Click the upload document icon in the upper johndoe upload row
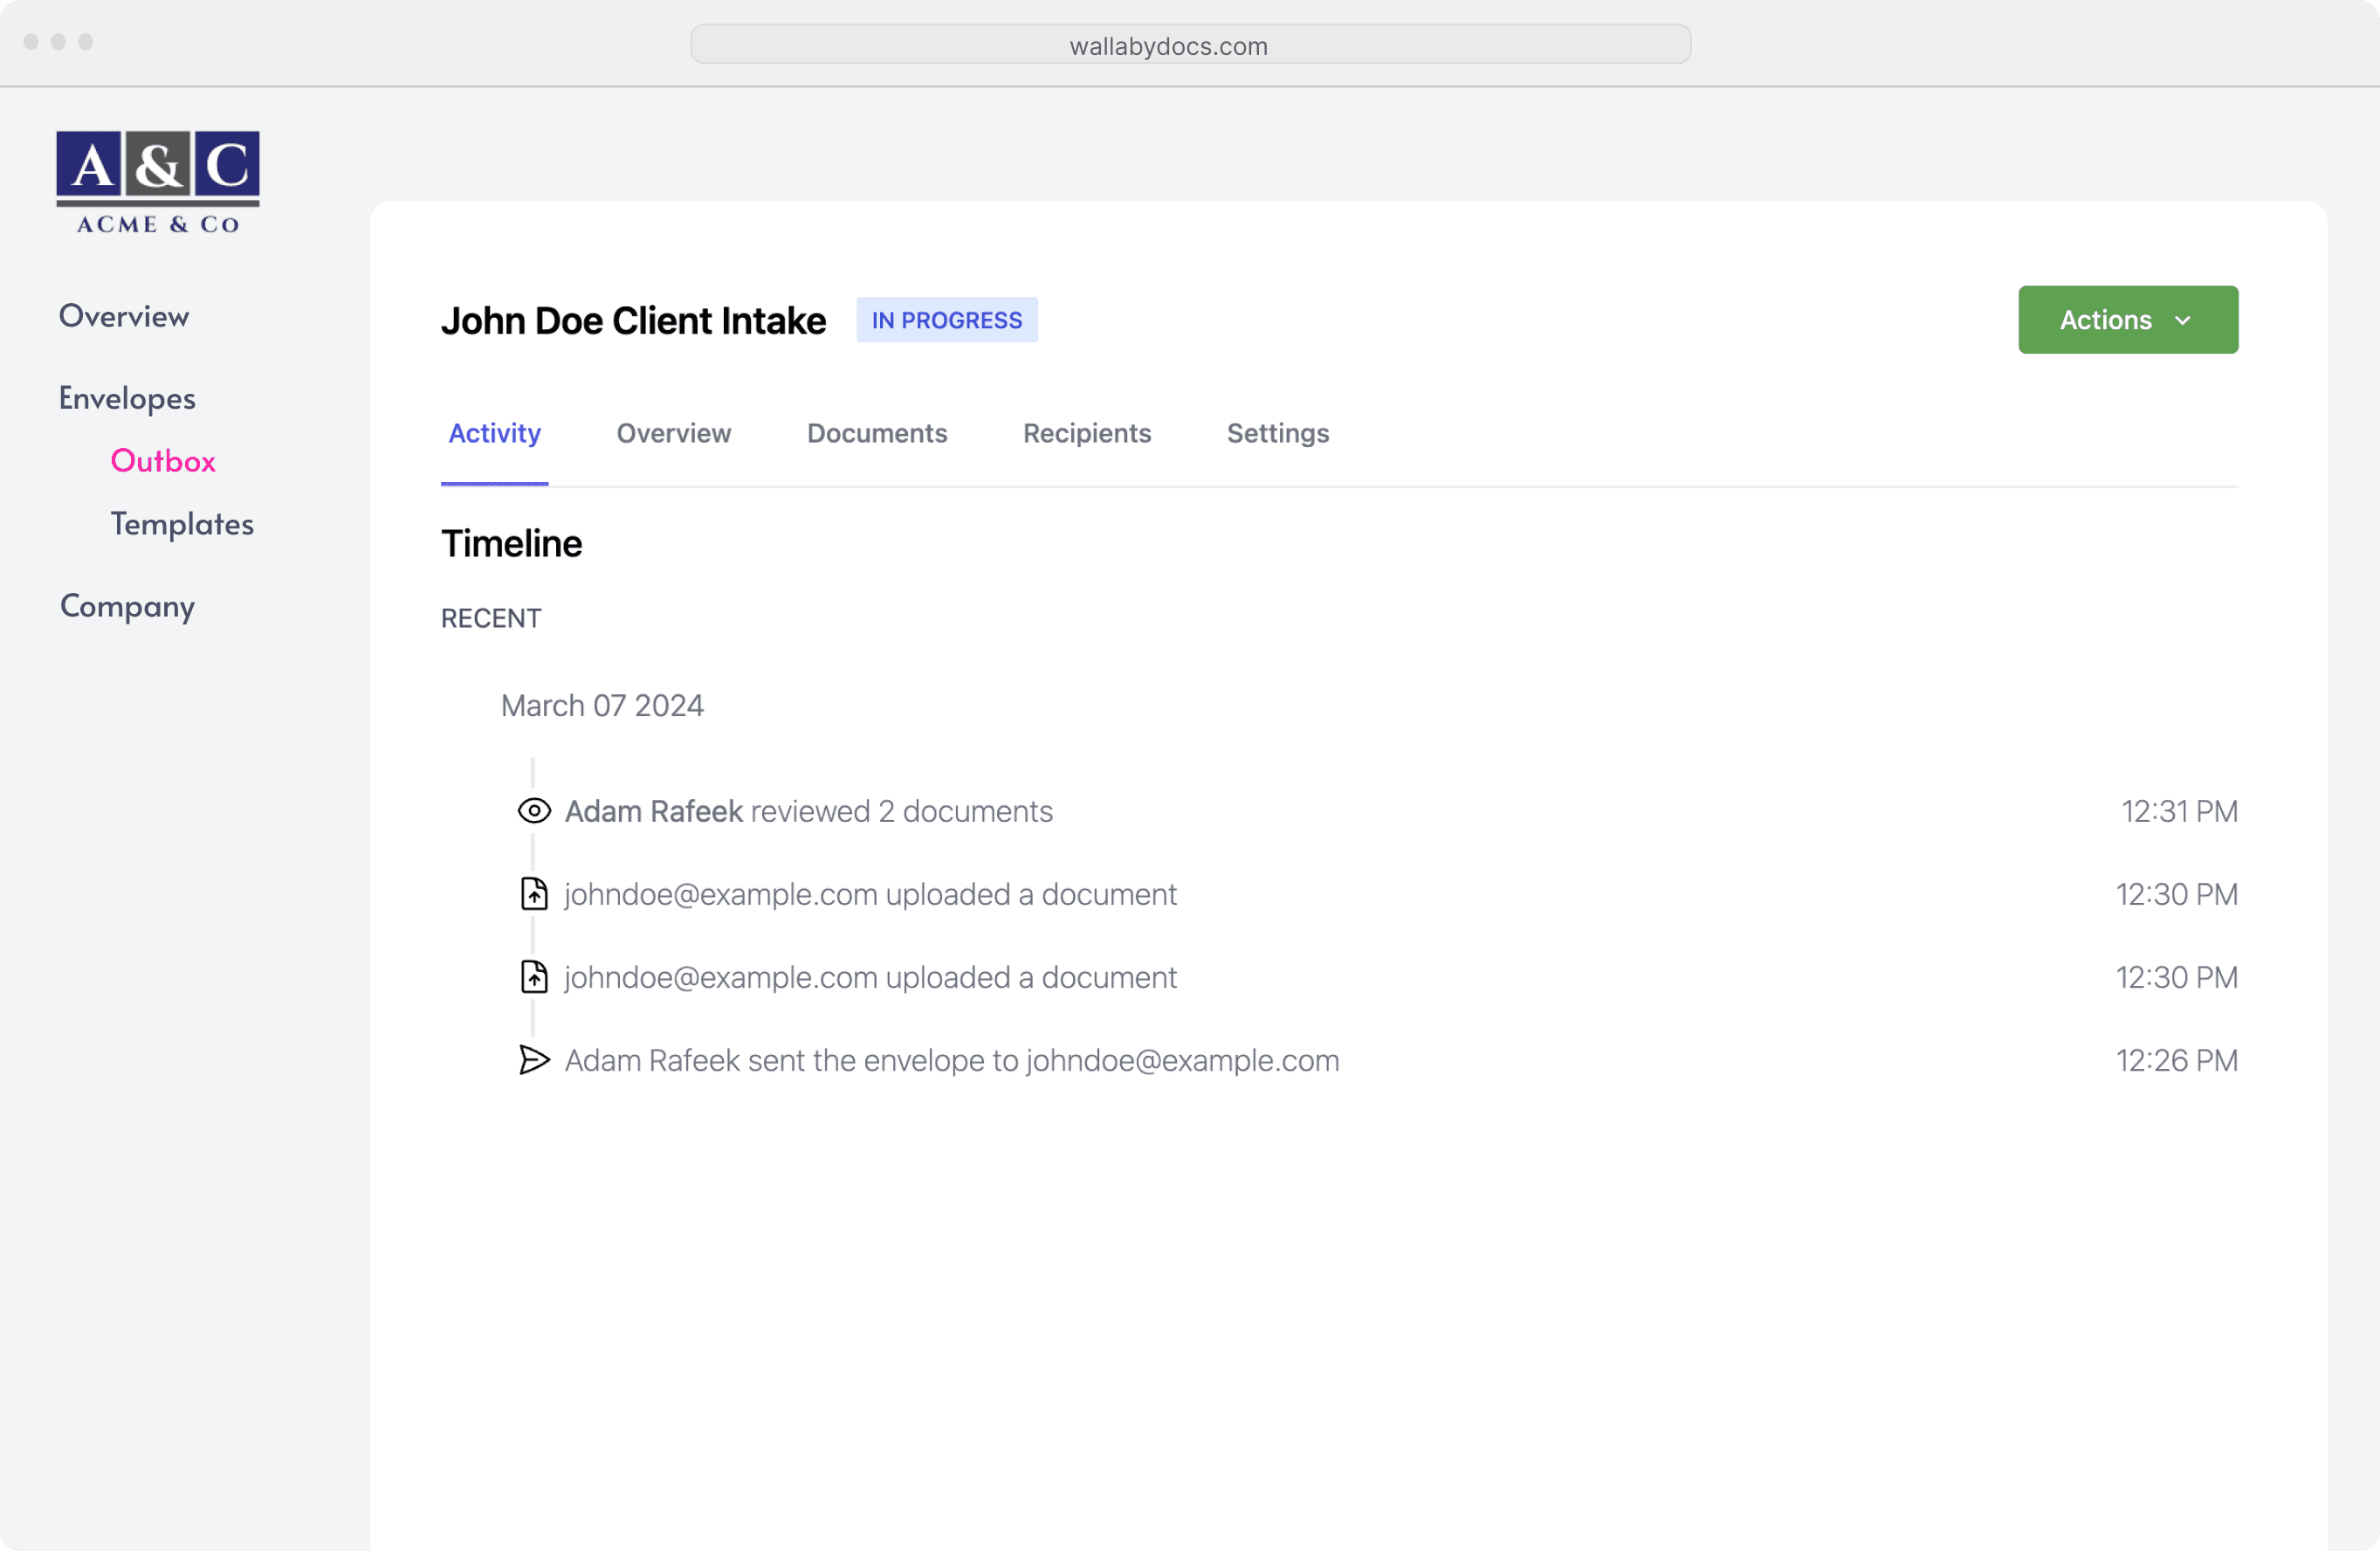The image size is (2380, 1551). click(534, 894)
